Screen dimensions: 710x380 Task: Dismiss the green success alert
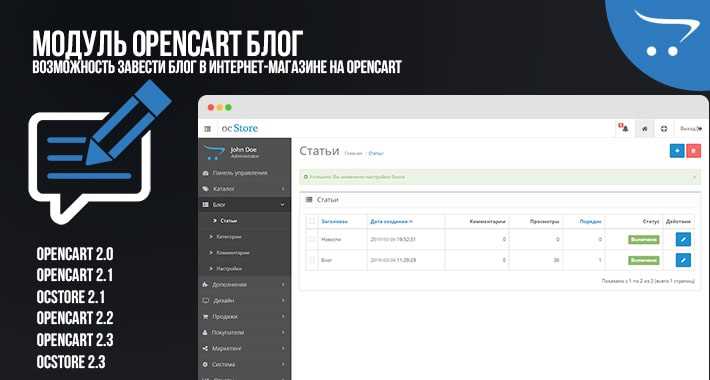(x=694, y=177)
